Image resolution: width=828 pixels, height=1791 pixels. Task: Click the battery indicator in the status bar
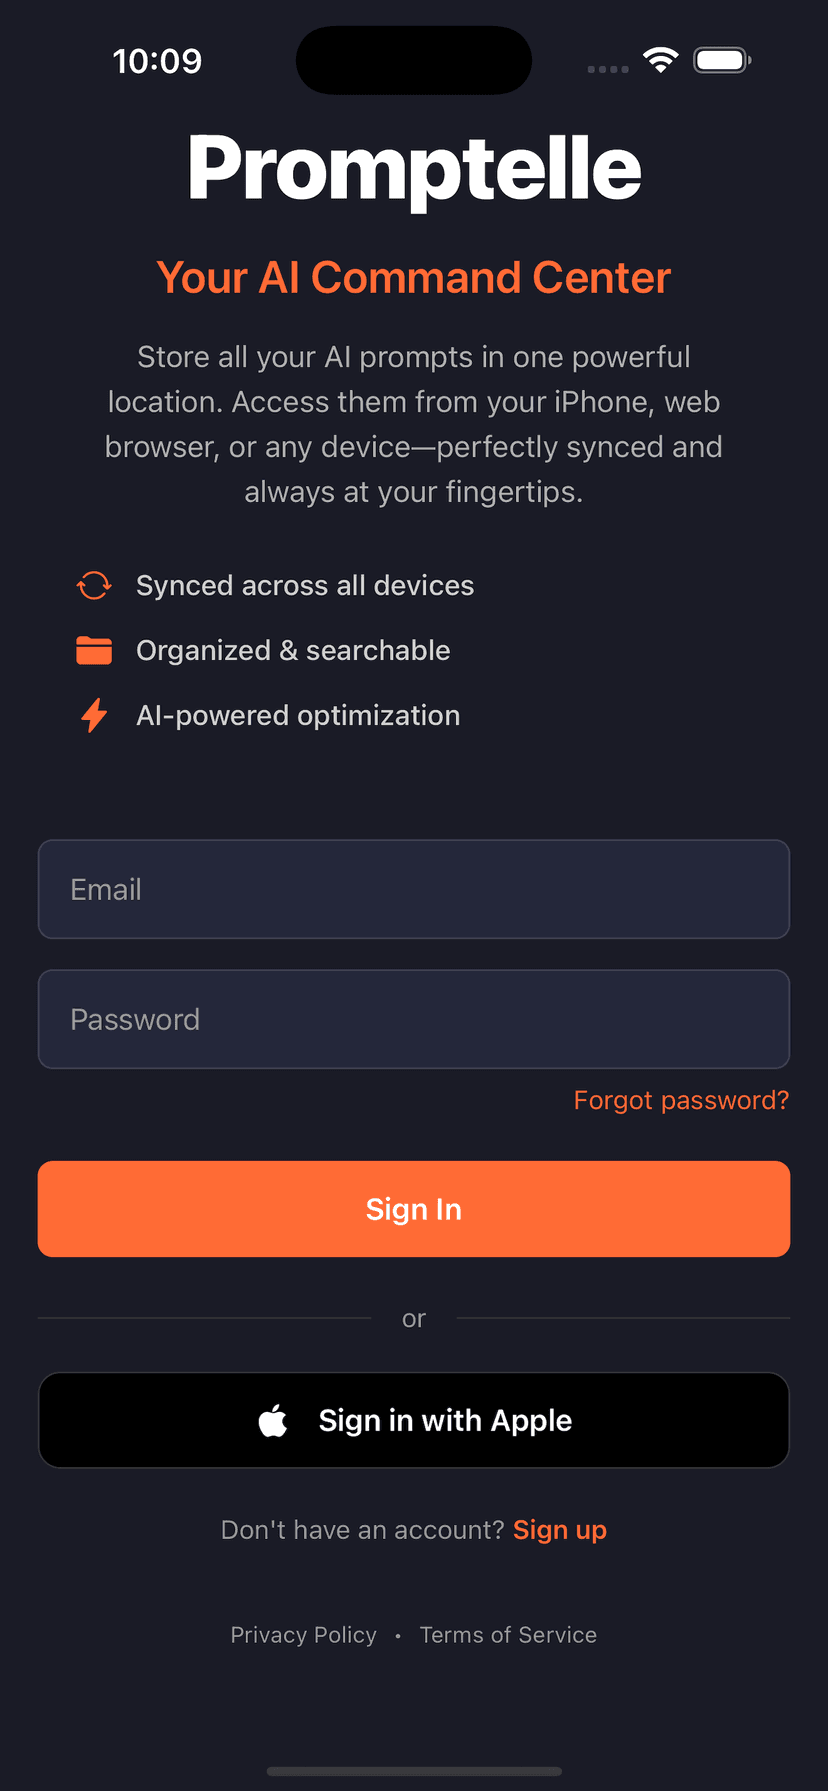[x=721, y=59]
